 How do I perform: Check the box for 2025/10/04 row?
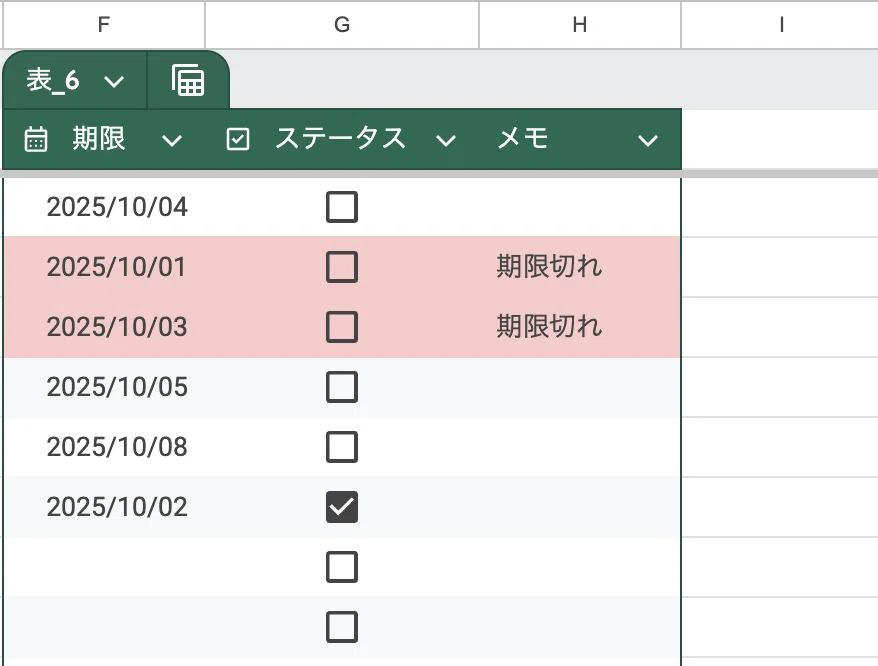tap(342, 207)
